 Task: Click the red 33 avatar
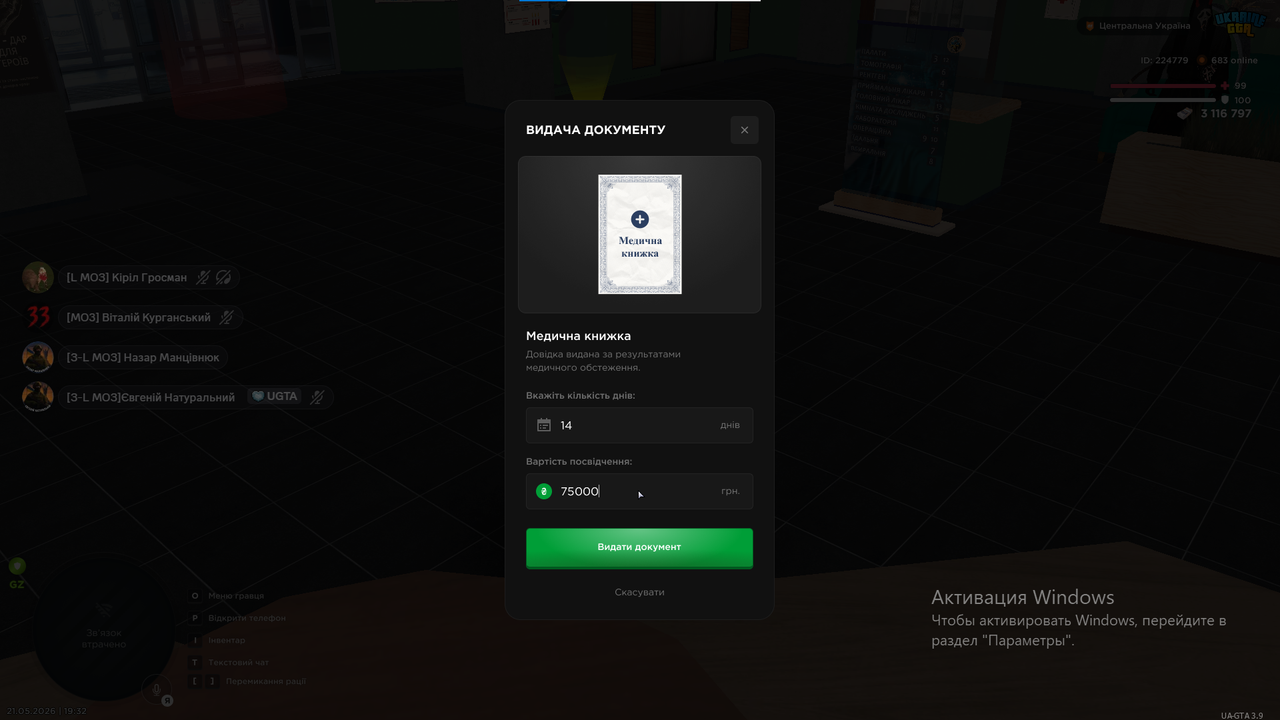coord(38,317)
